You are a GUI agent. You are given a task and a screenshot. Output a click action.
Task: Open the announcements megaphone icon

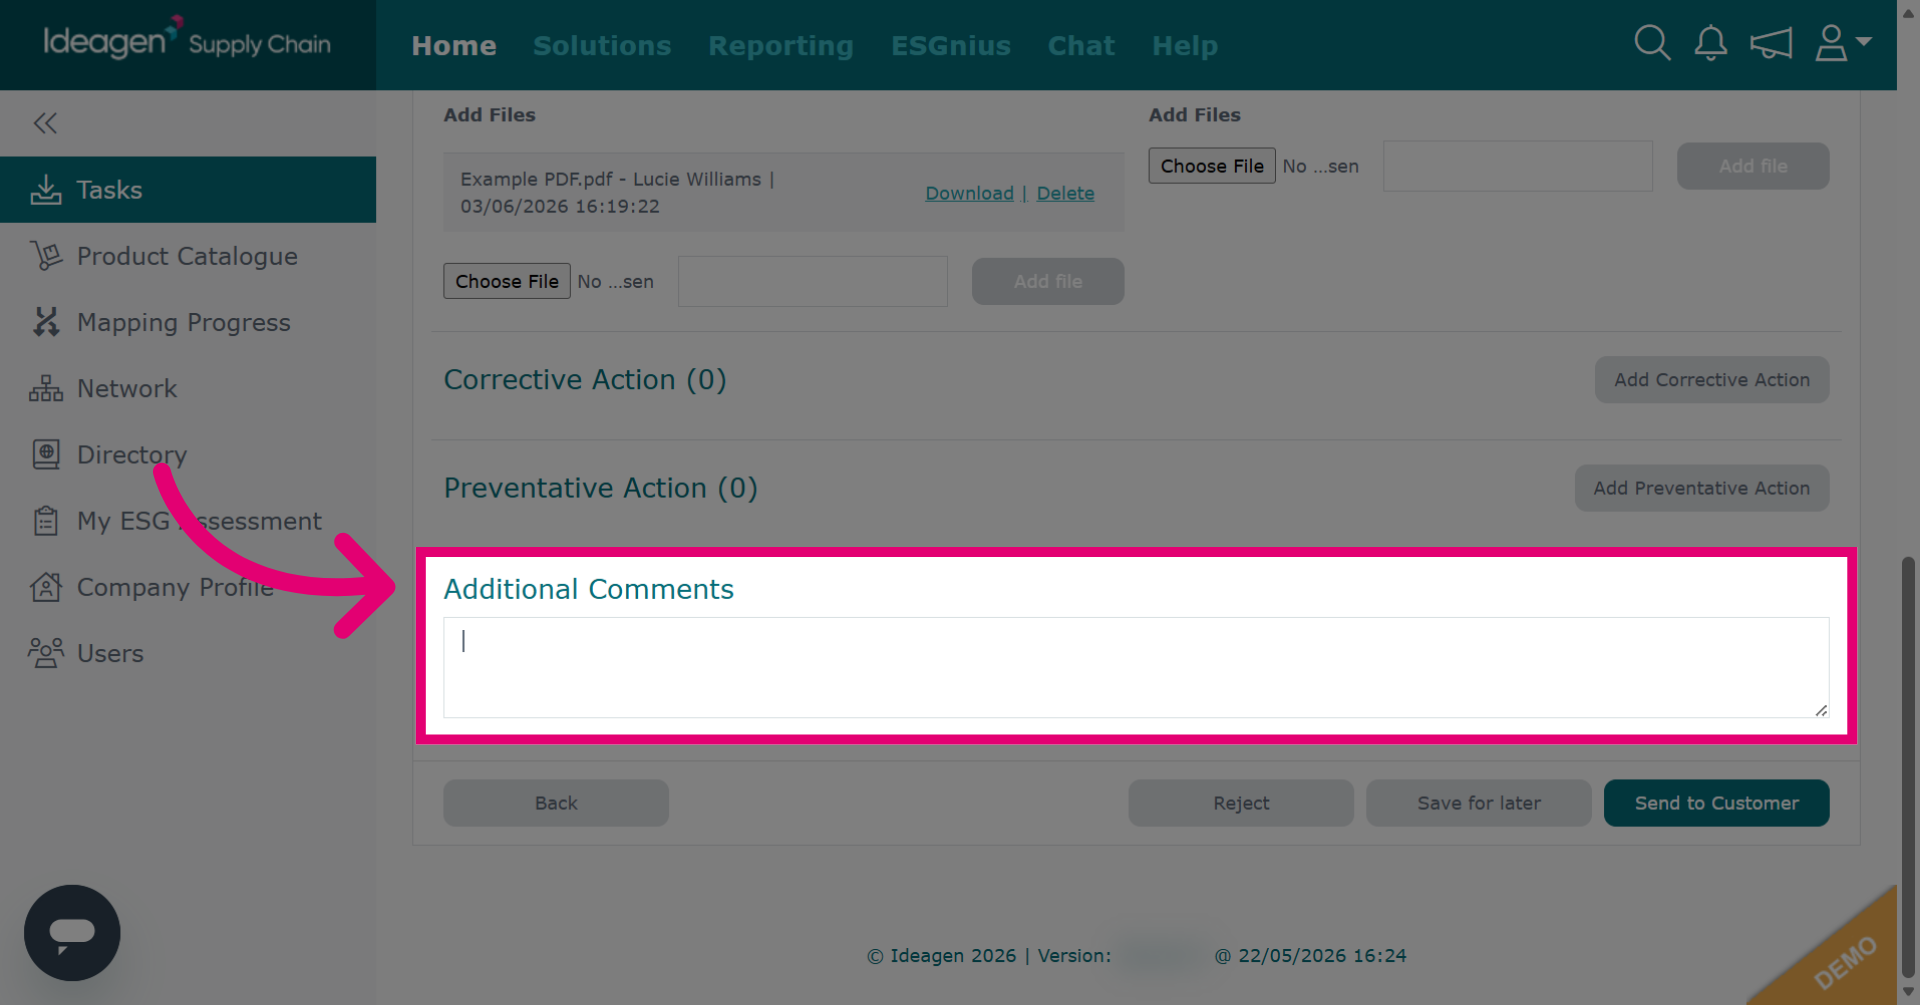coord(1770,44)
